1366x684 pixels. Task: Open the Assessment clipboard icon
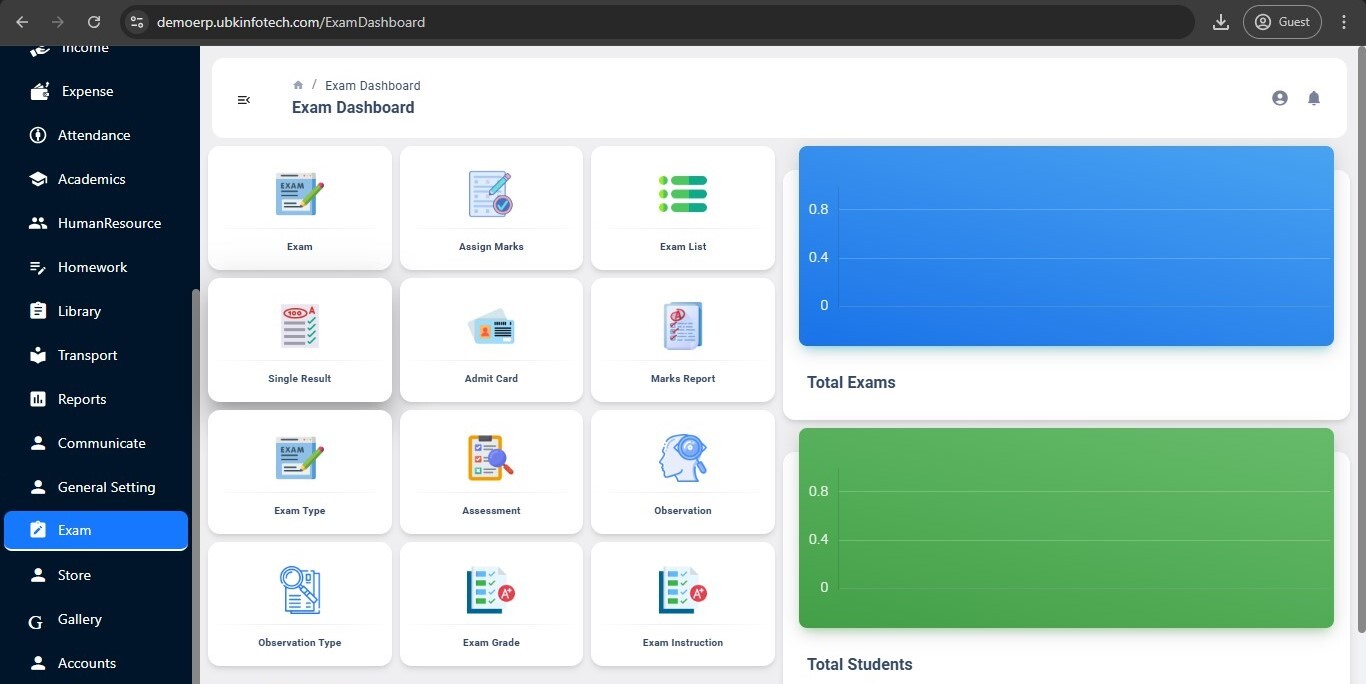pos(491,458)
